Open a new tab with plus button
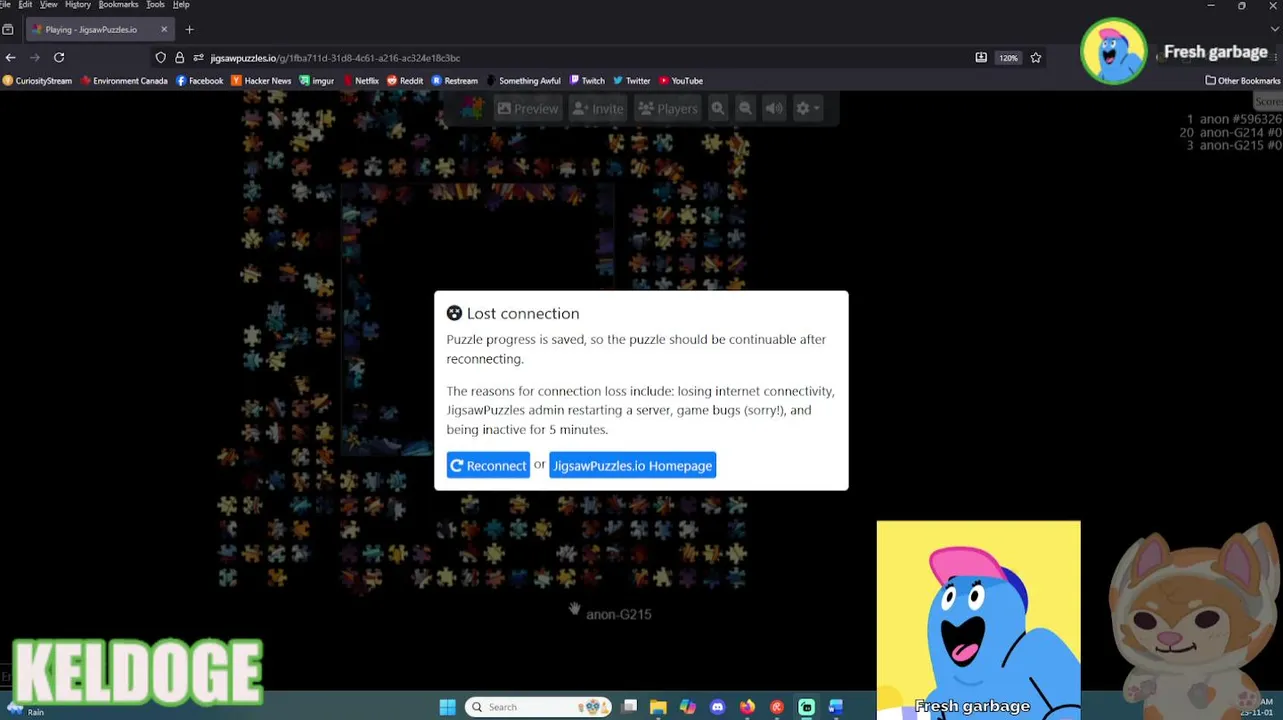The width and height of the screenshot is (1283, 720). tap(189, 29)
